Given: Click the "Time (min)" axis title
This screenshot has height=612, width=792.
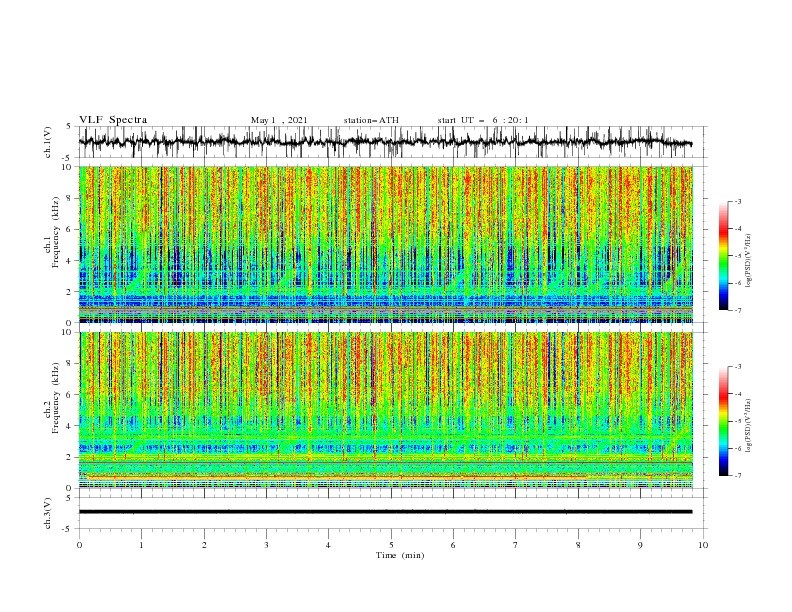Looking at the screenshot, I should coord(400,555).
